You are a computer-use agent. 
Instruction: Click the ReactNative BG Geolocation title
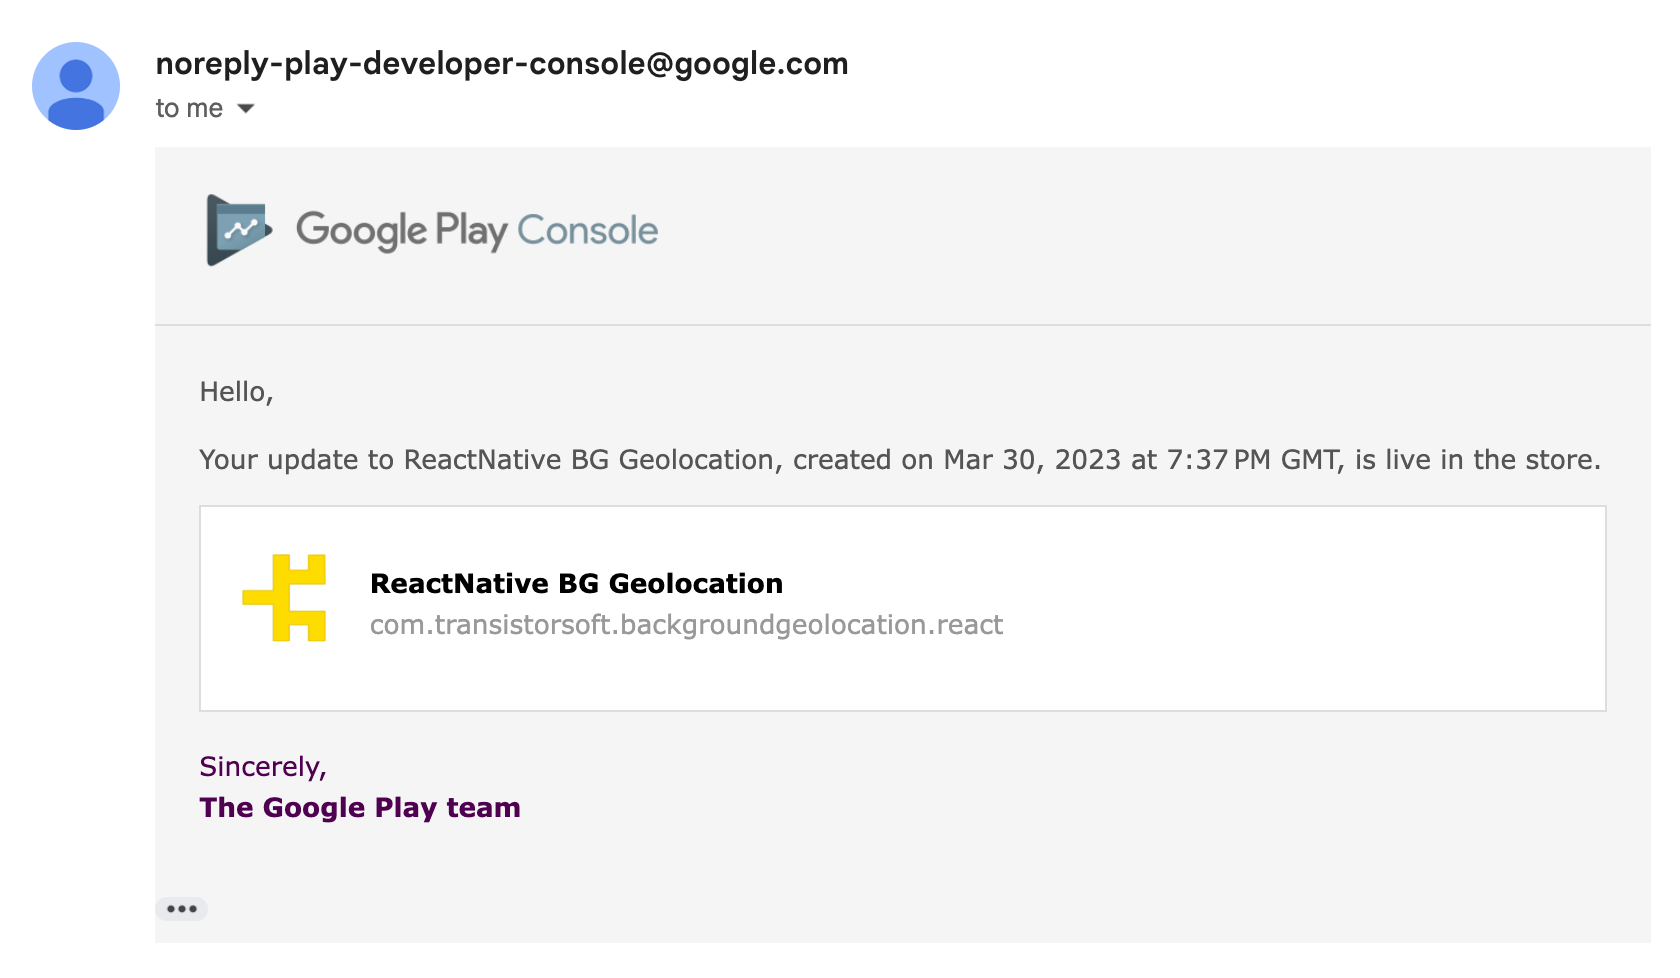pos(576,583)
